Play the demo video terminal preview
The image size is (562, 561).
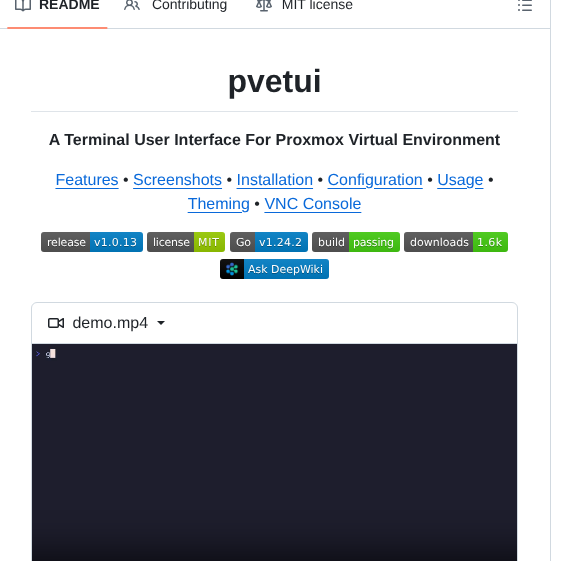(x=274, y=452)
